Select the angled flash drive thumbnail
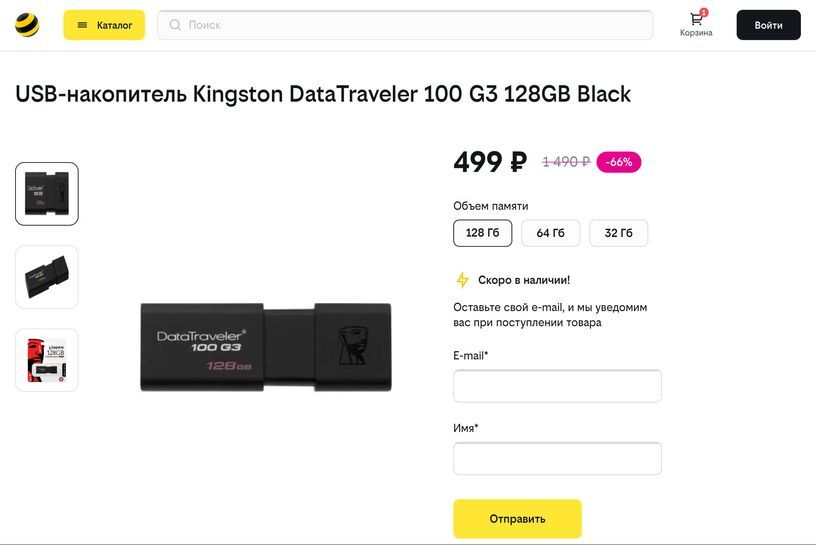The width and height of the screenshot is (816, 545). (x=47, y=277)
